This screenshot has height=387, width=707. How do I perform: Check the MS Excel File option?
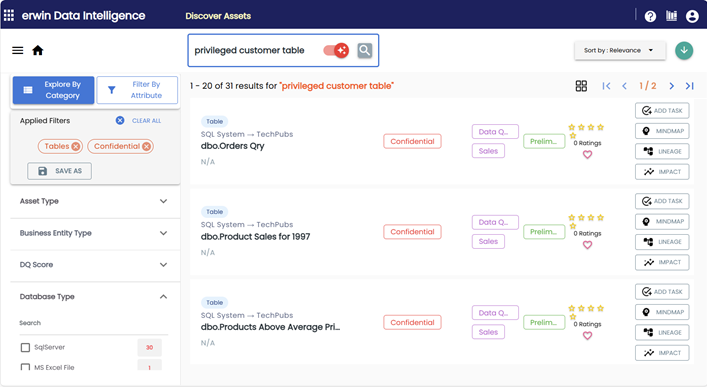pyautogui.click(x=25, y=367)
